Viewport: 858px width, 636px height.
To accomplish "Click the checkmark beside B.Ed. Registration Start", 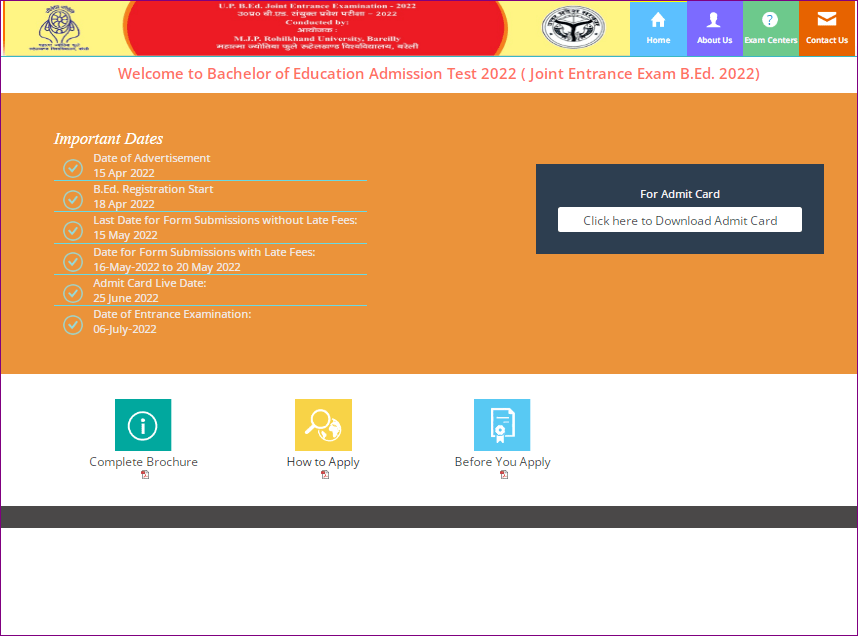I will [72, 199].
